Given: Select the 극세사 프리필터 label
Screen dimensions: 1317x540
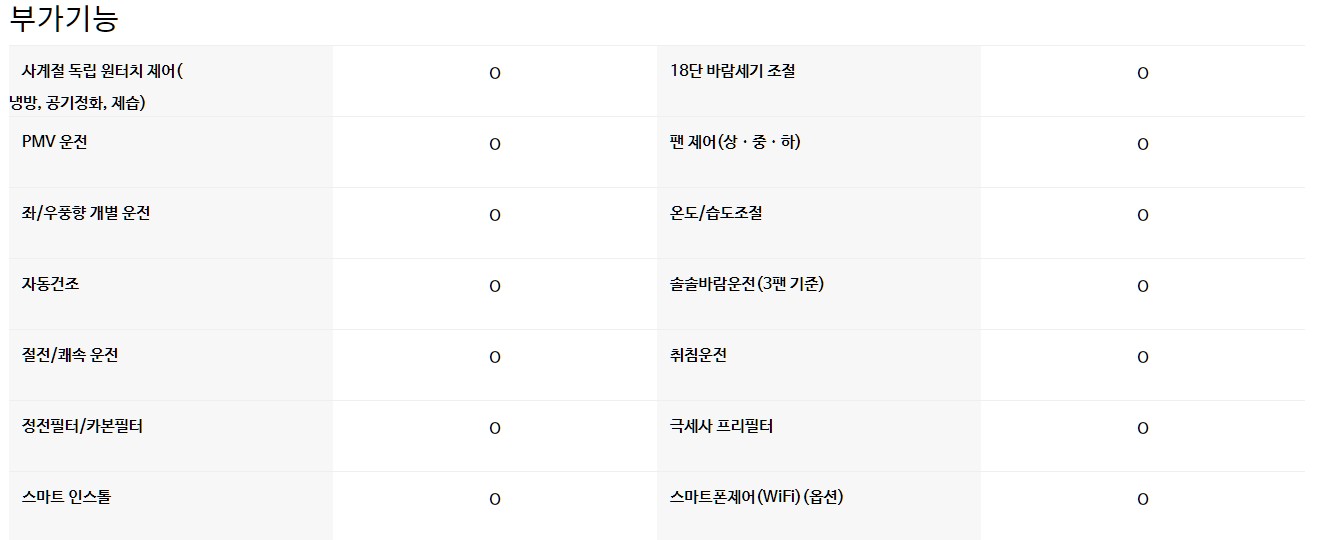Looking at the screenshot, I should click(x=721, y=426).
